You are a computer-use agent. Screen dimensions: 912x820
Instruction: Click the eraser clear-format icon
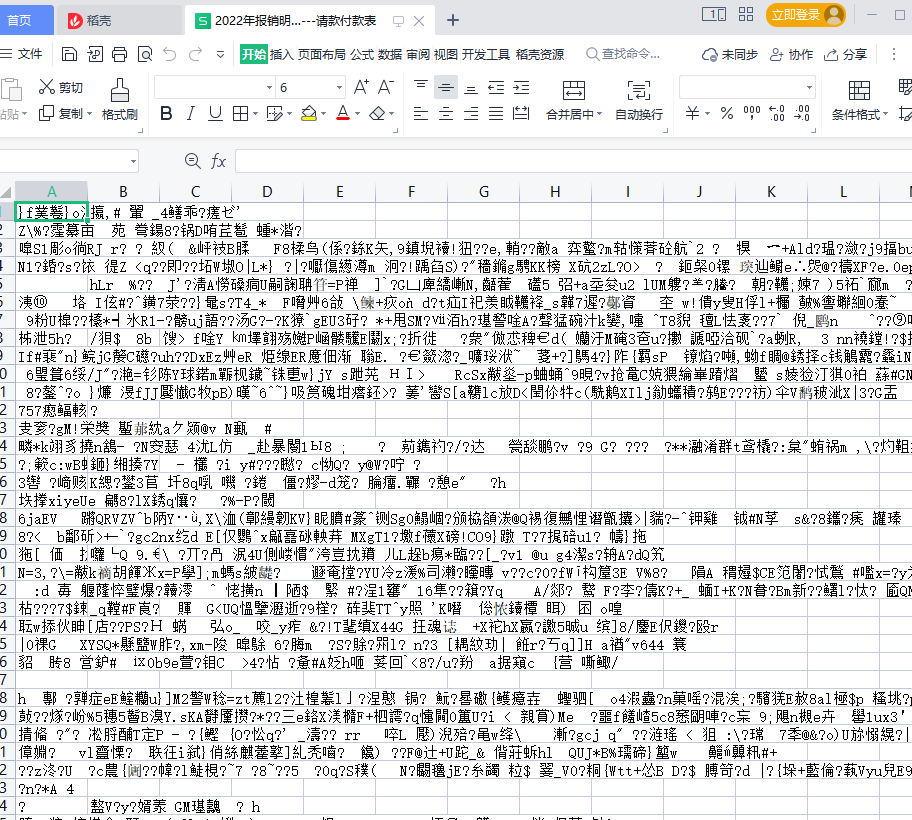377,113
